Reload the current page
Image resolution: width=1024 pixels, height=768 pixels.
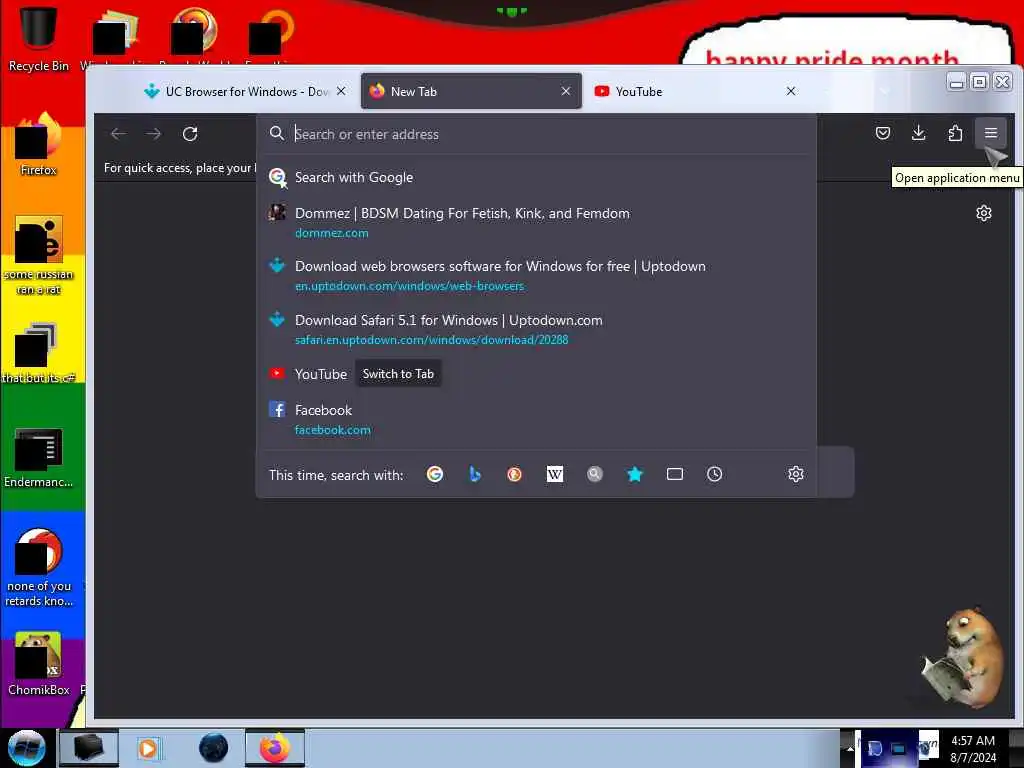pyautogui.click(x=190, y=134)
